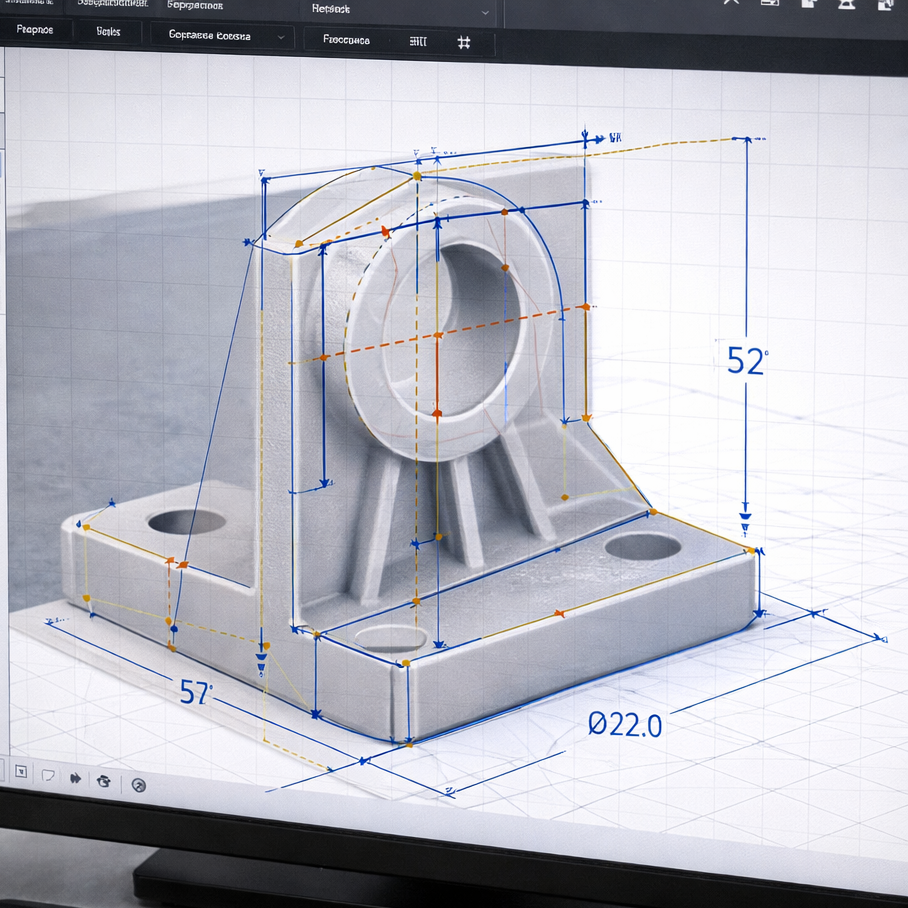Click the sketch shape icon in bottom bar
The height and width of the screenshot is (908, 908).
pos(47,776)
